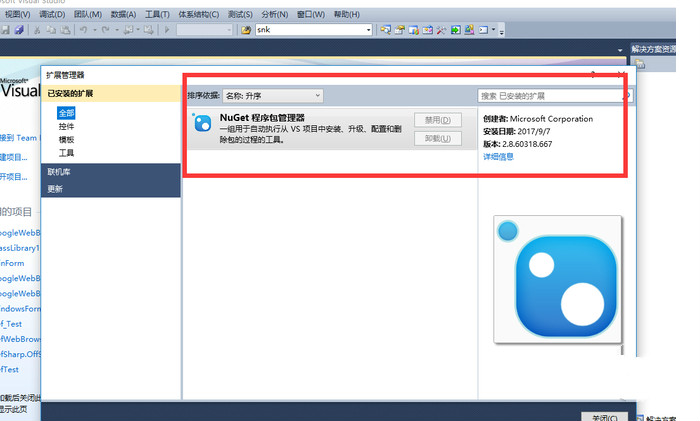700x421 pixels.
Task: Open the 窗口(W) menu
Action: tap(311, 14)
